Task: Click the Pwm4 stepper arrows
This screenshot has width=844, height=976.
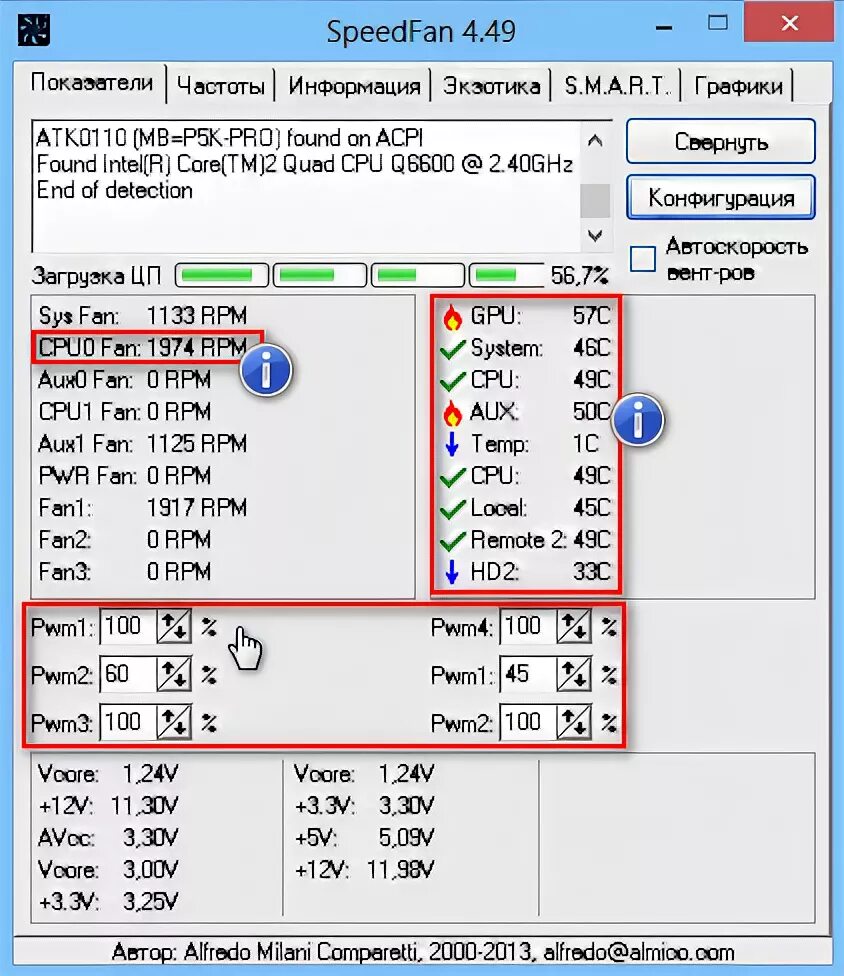Action: point(574,626)
